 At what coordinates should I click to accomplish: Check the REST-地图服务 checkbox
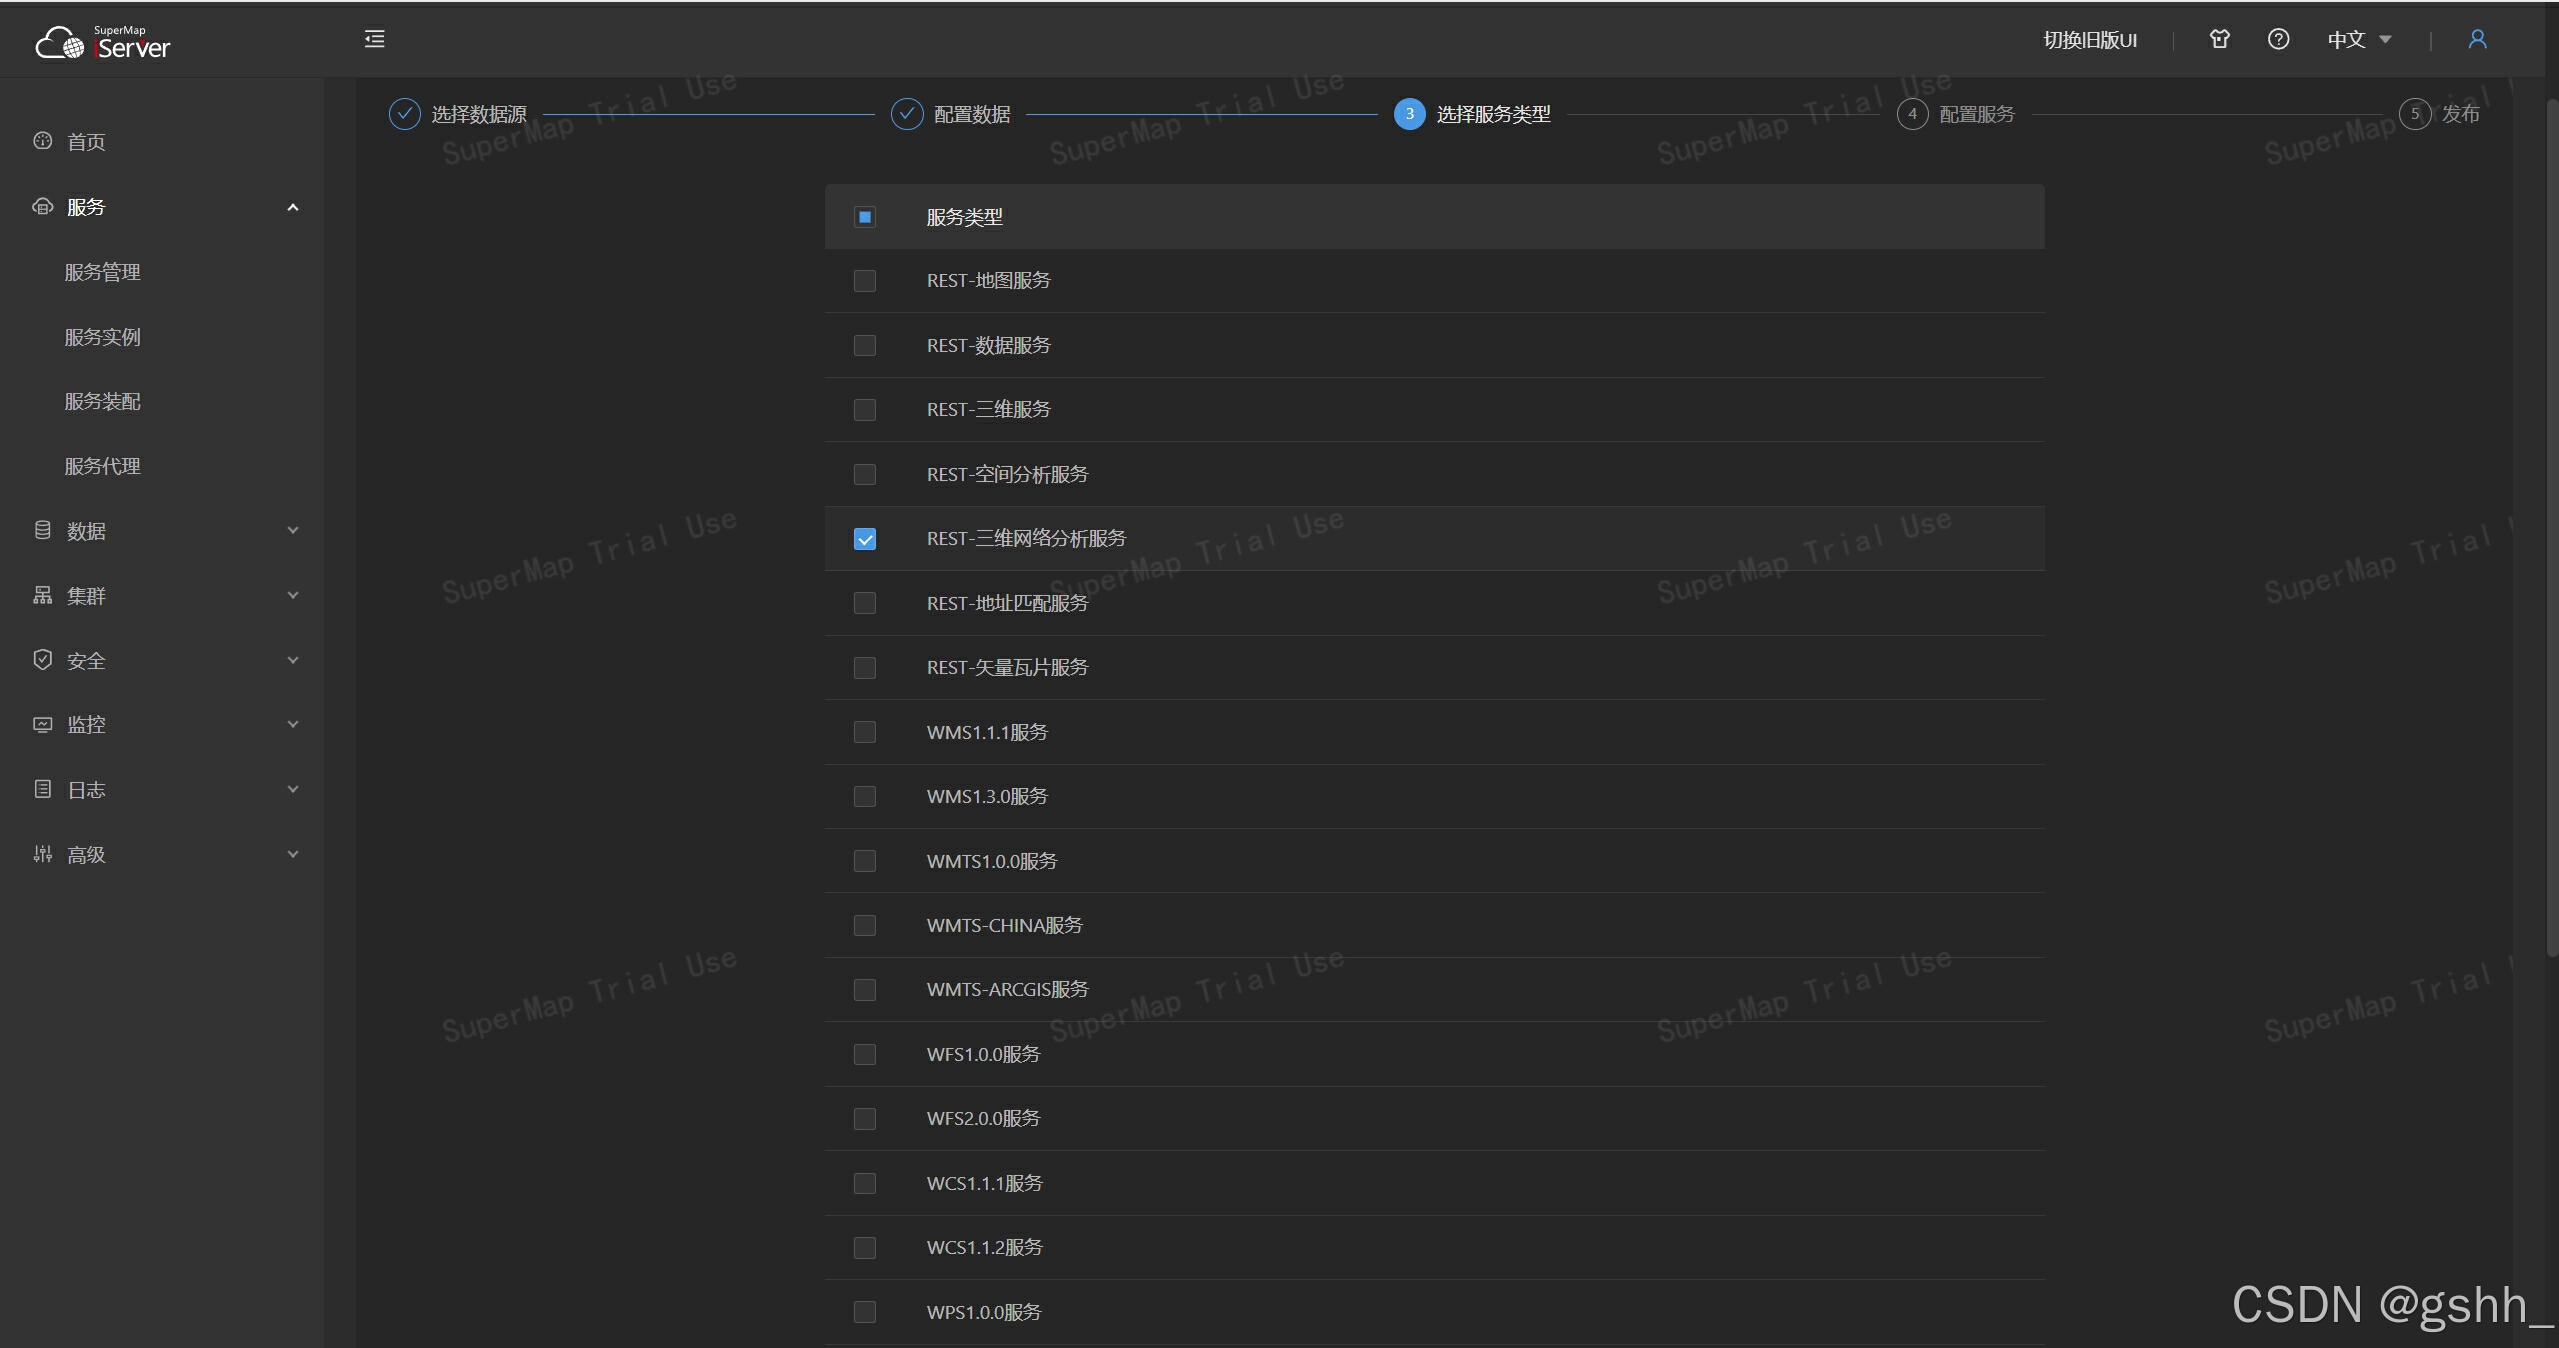pyautogui.click(x=865, y=281)
